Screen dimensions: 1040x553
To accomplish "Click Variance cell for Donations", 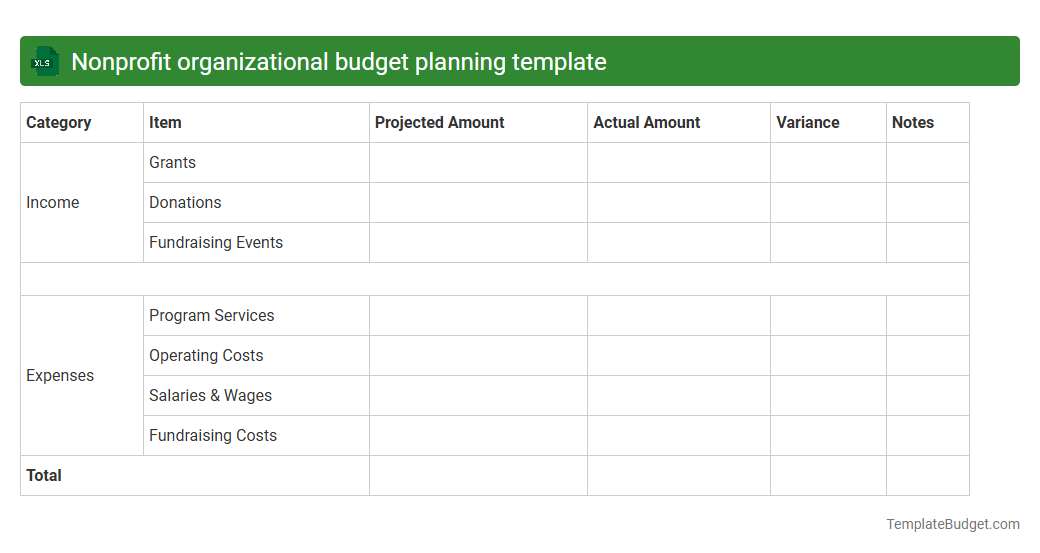I will [828, 202].
